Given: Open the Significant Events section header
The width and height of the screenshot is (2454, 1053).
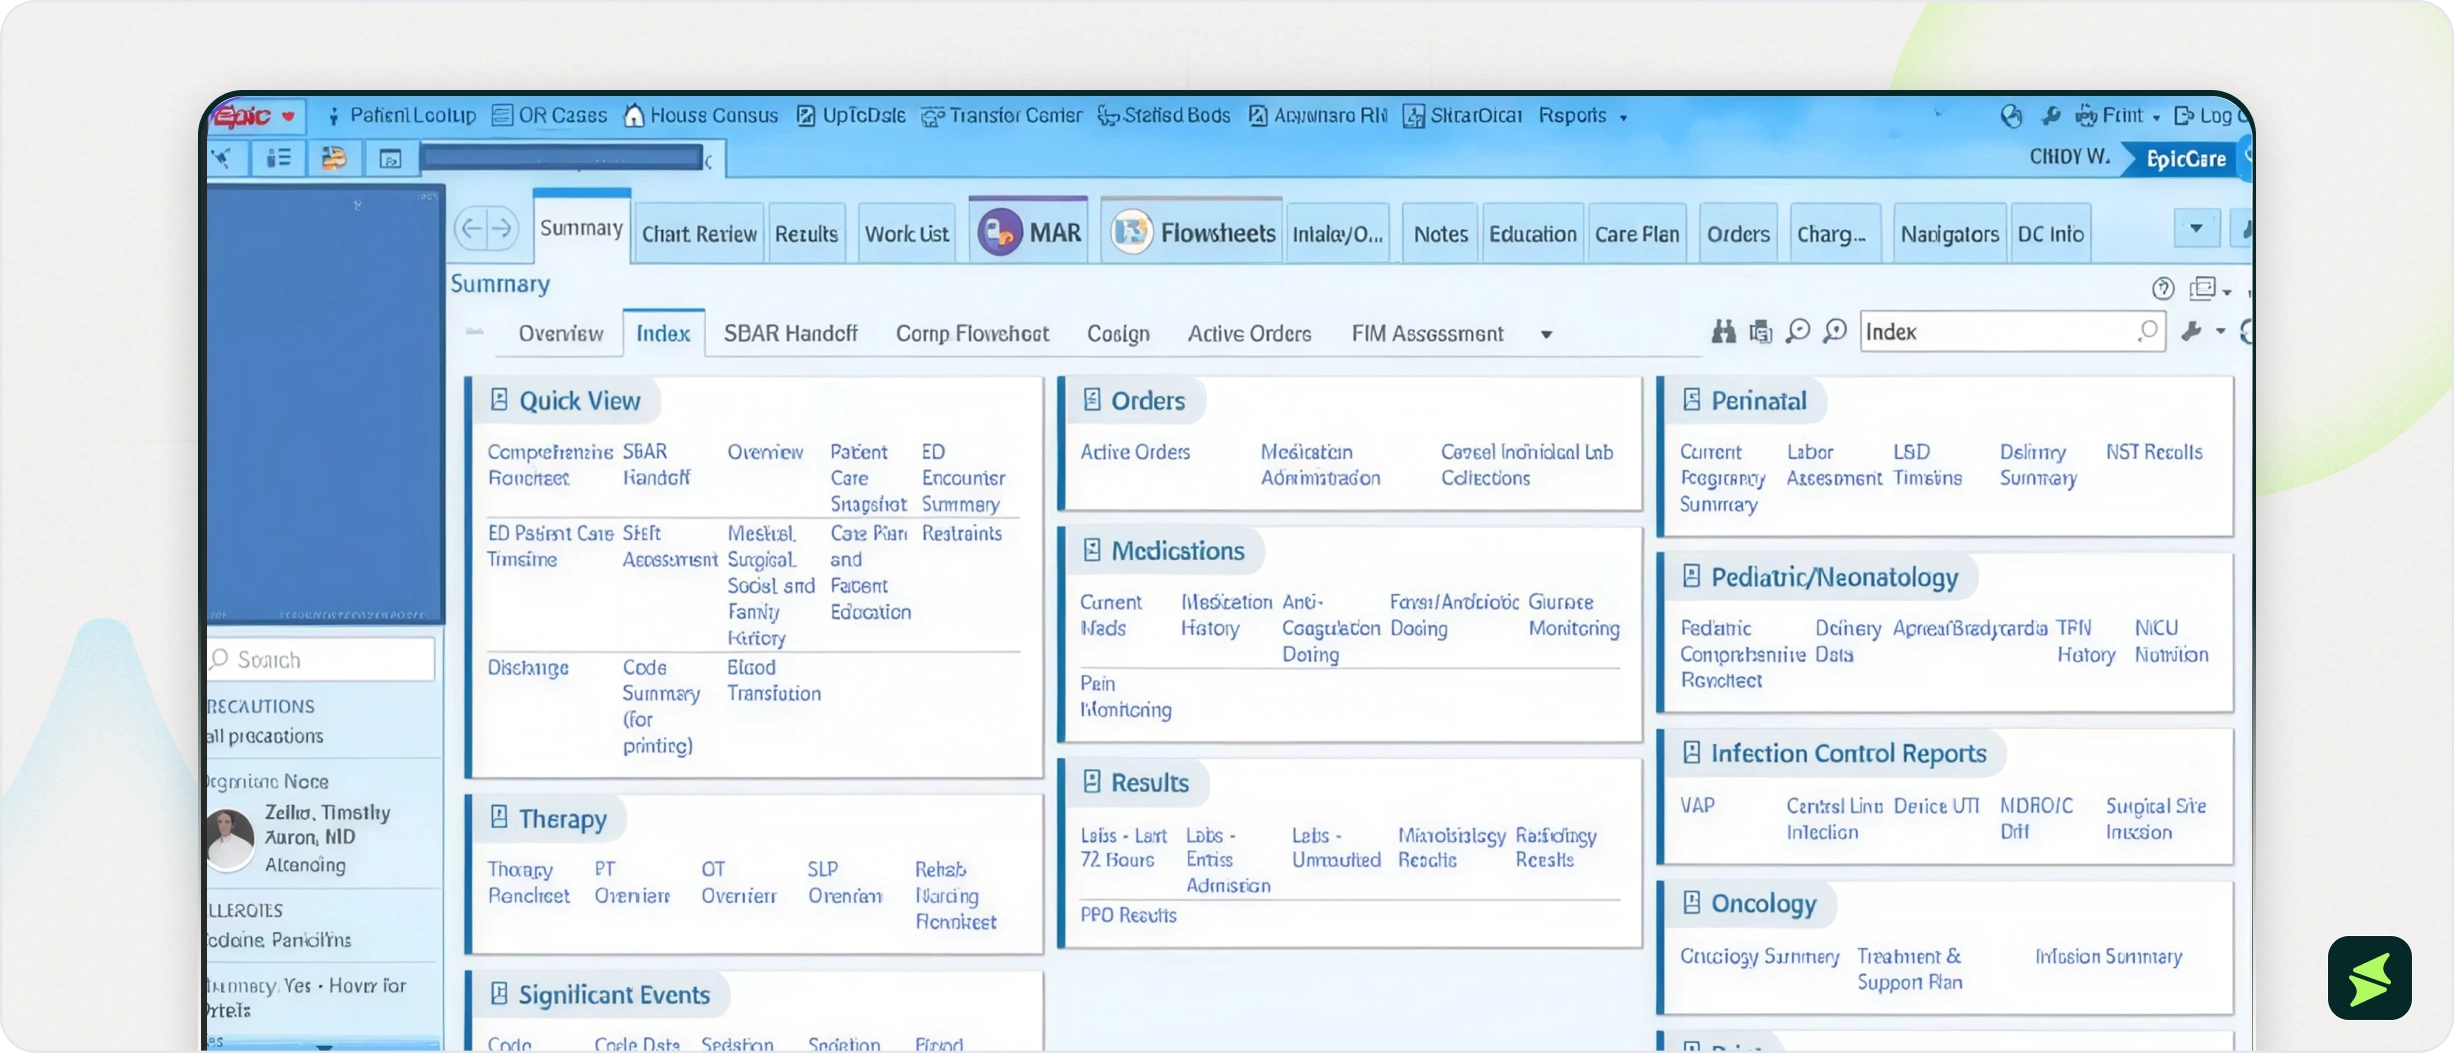Looking at the screenshot, I should [x=600, y=995].
